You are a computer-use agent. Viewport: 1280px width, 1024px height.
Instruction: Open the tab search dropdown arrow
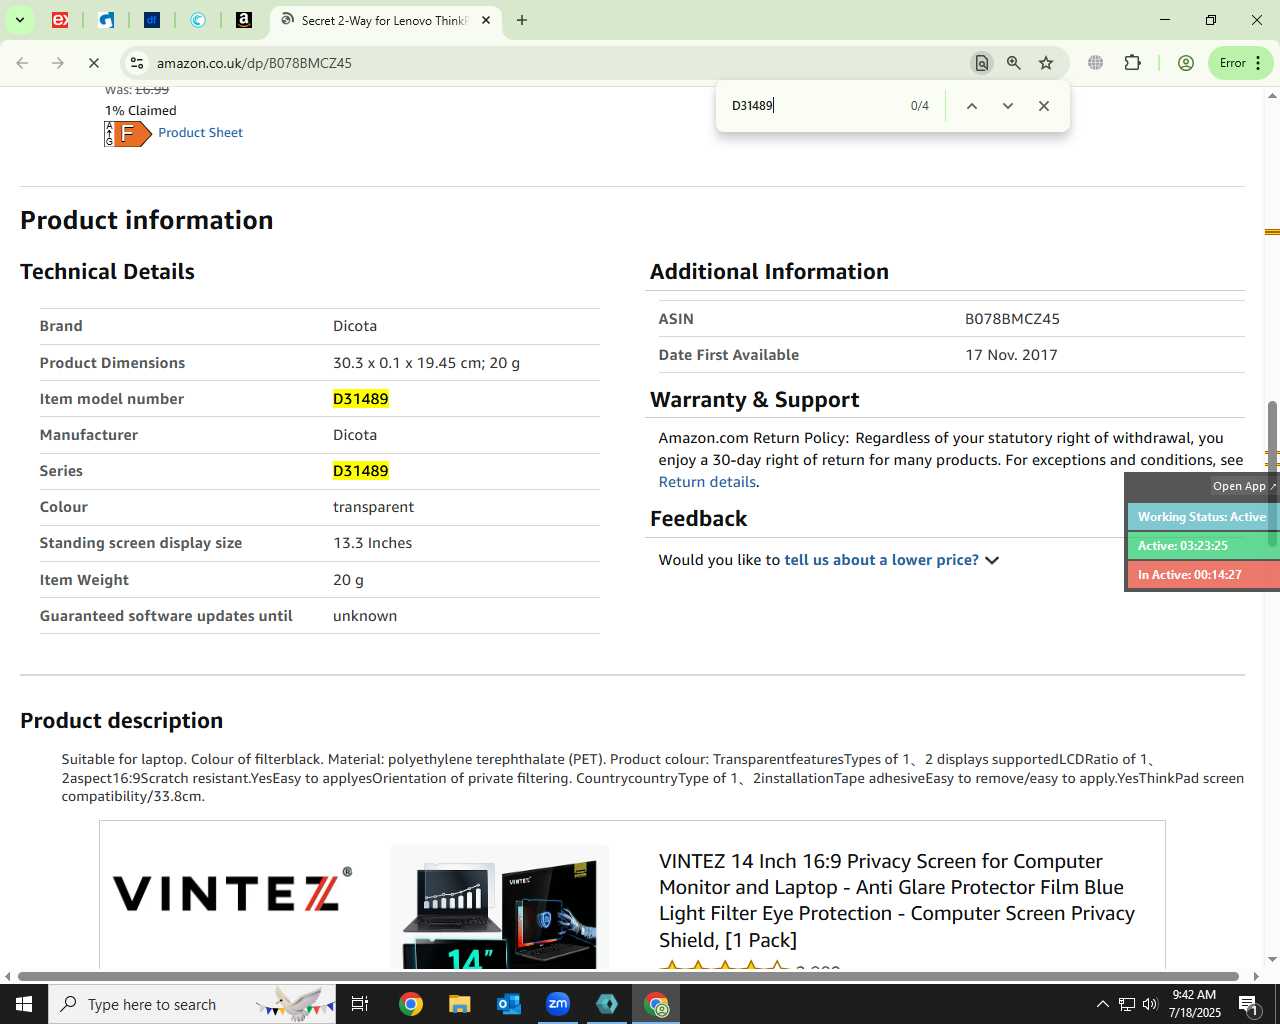point(19,20)
